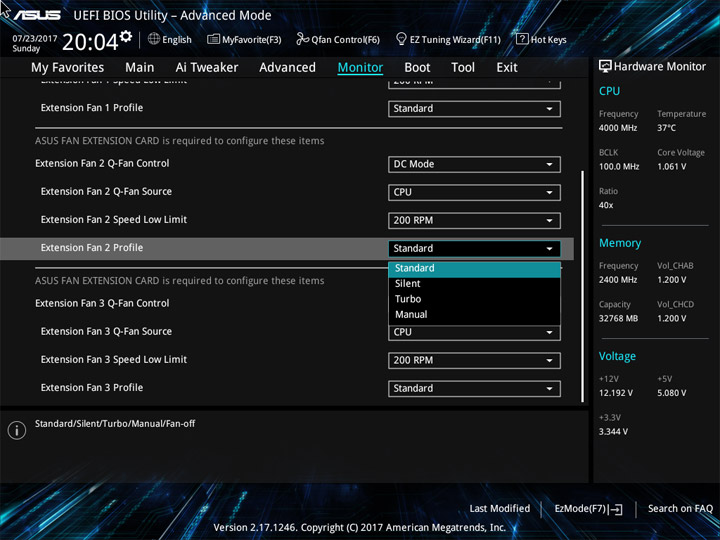Select the Extension Fan 3 Q-Fan Source label
Screen dimensions: 720x540
tap(106, 331)
